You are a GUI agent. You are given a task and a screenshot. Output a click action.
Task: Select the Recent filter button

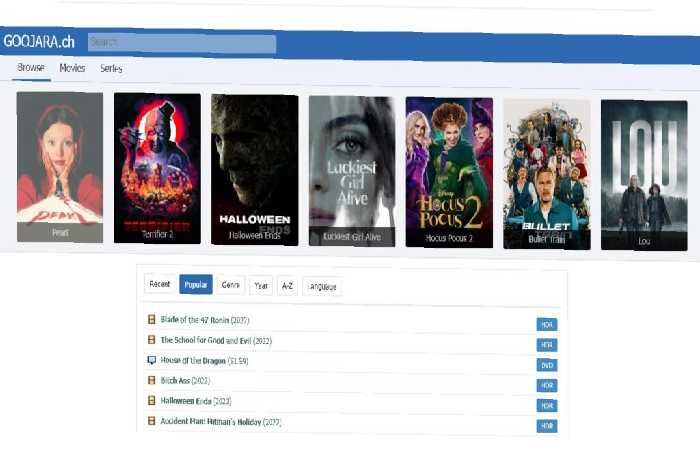(159, 284)
